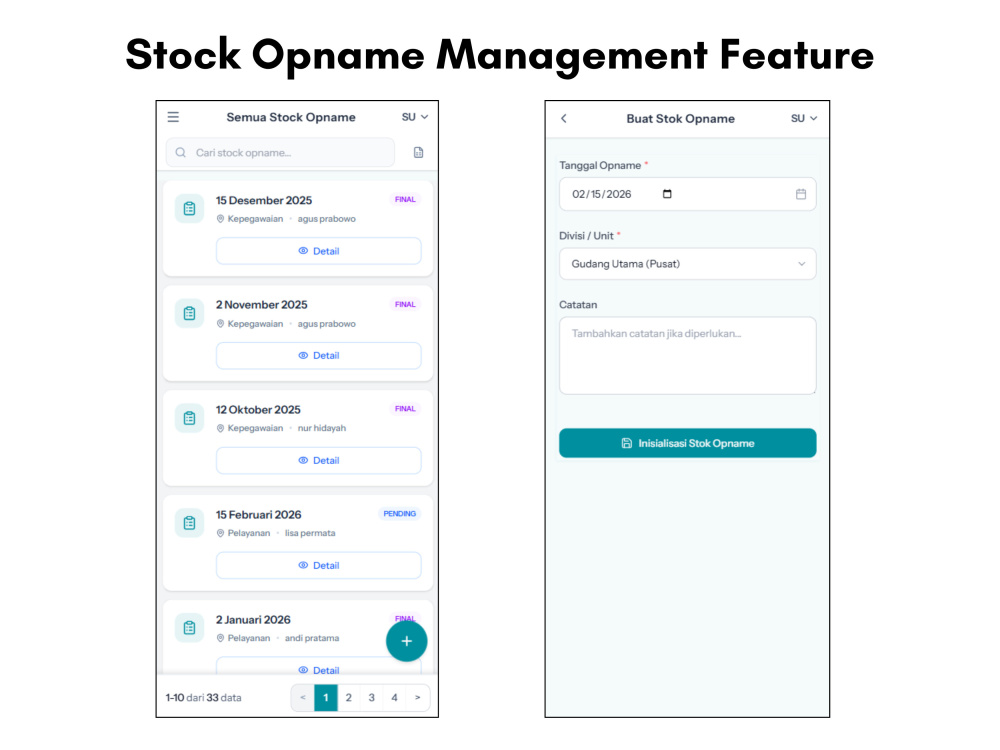Click lisa permata name text
The width and height of the screenshot is (1000, 750).
(x=310, y=533)
